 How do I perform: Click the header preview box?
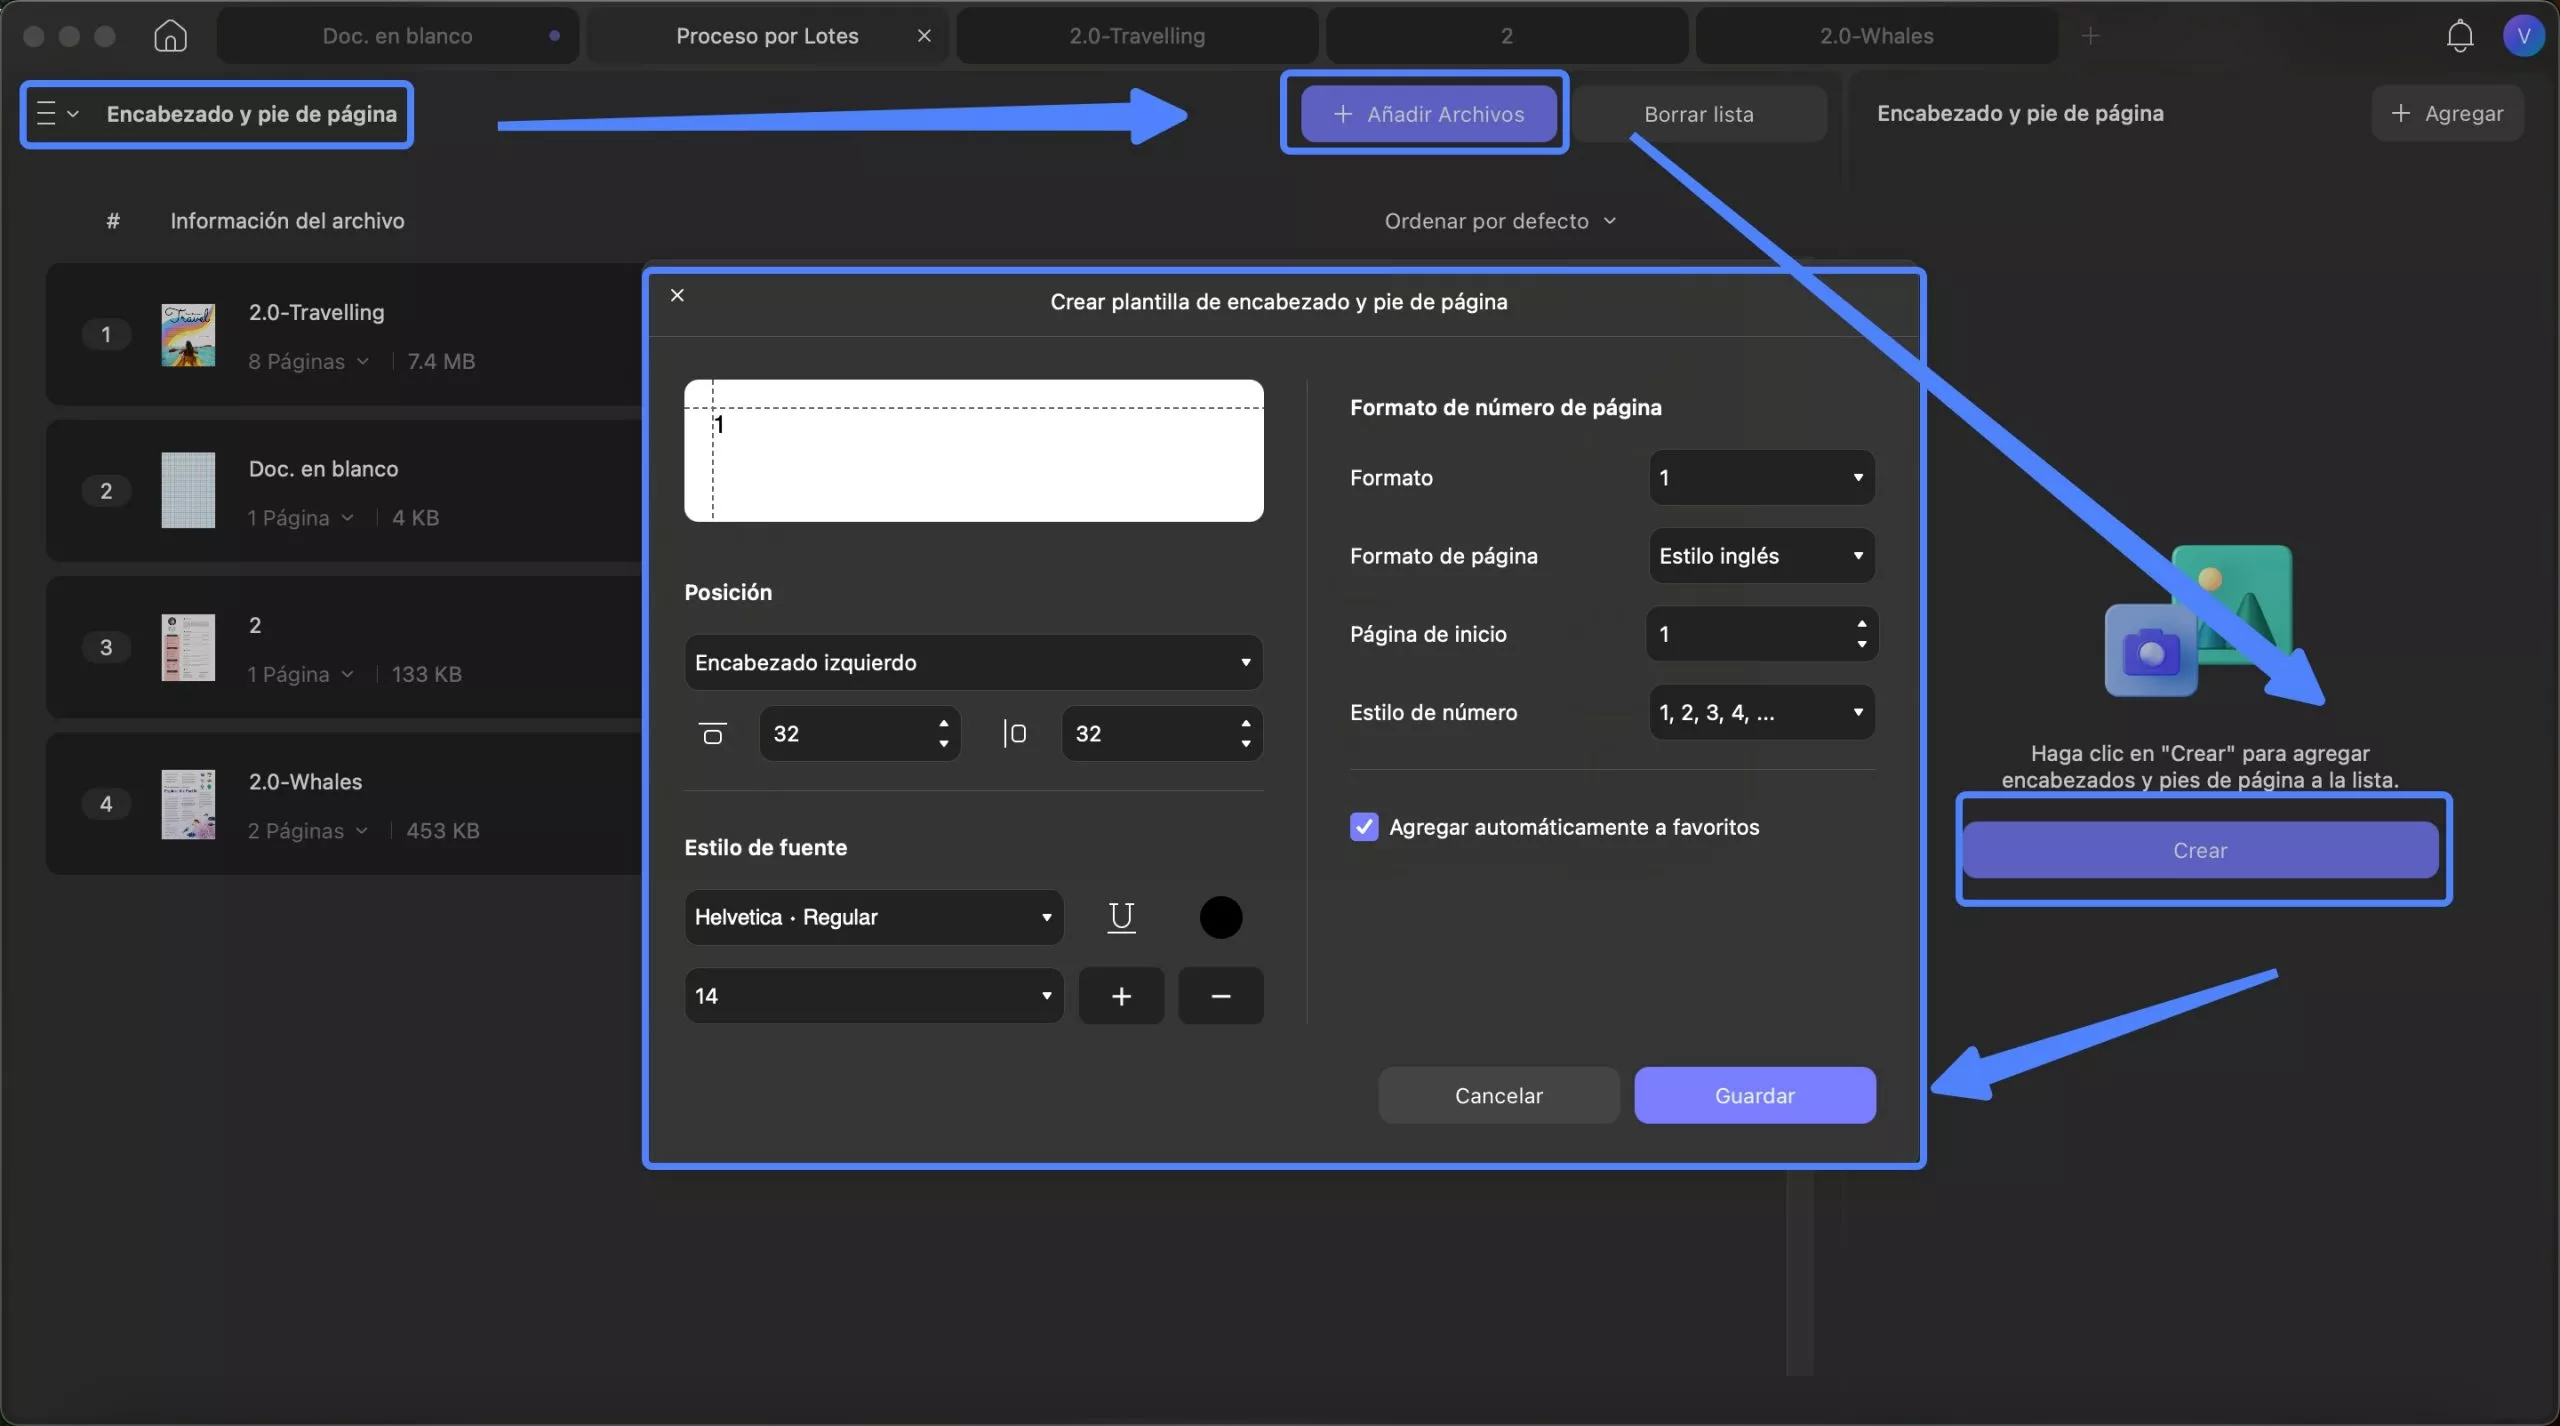point(973,450)
